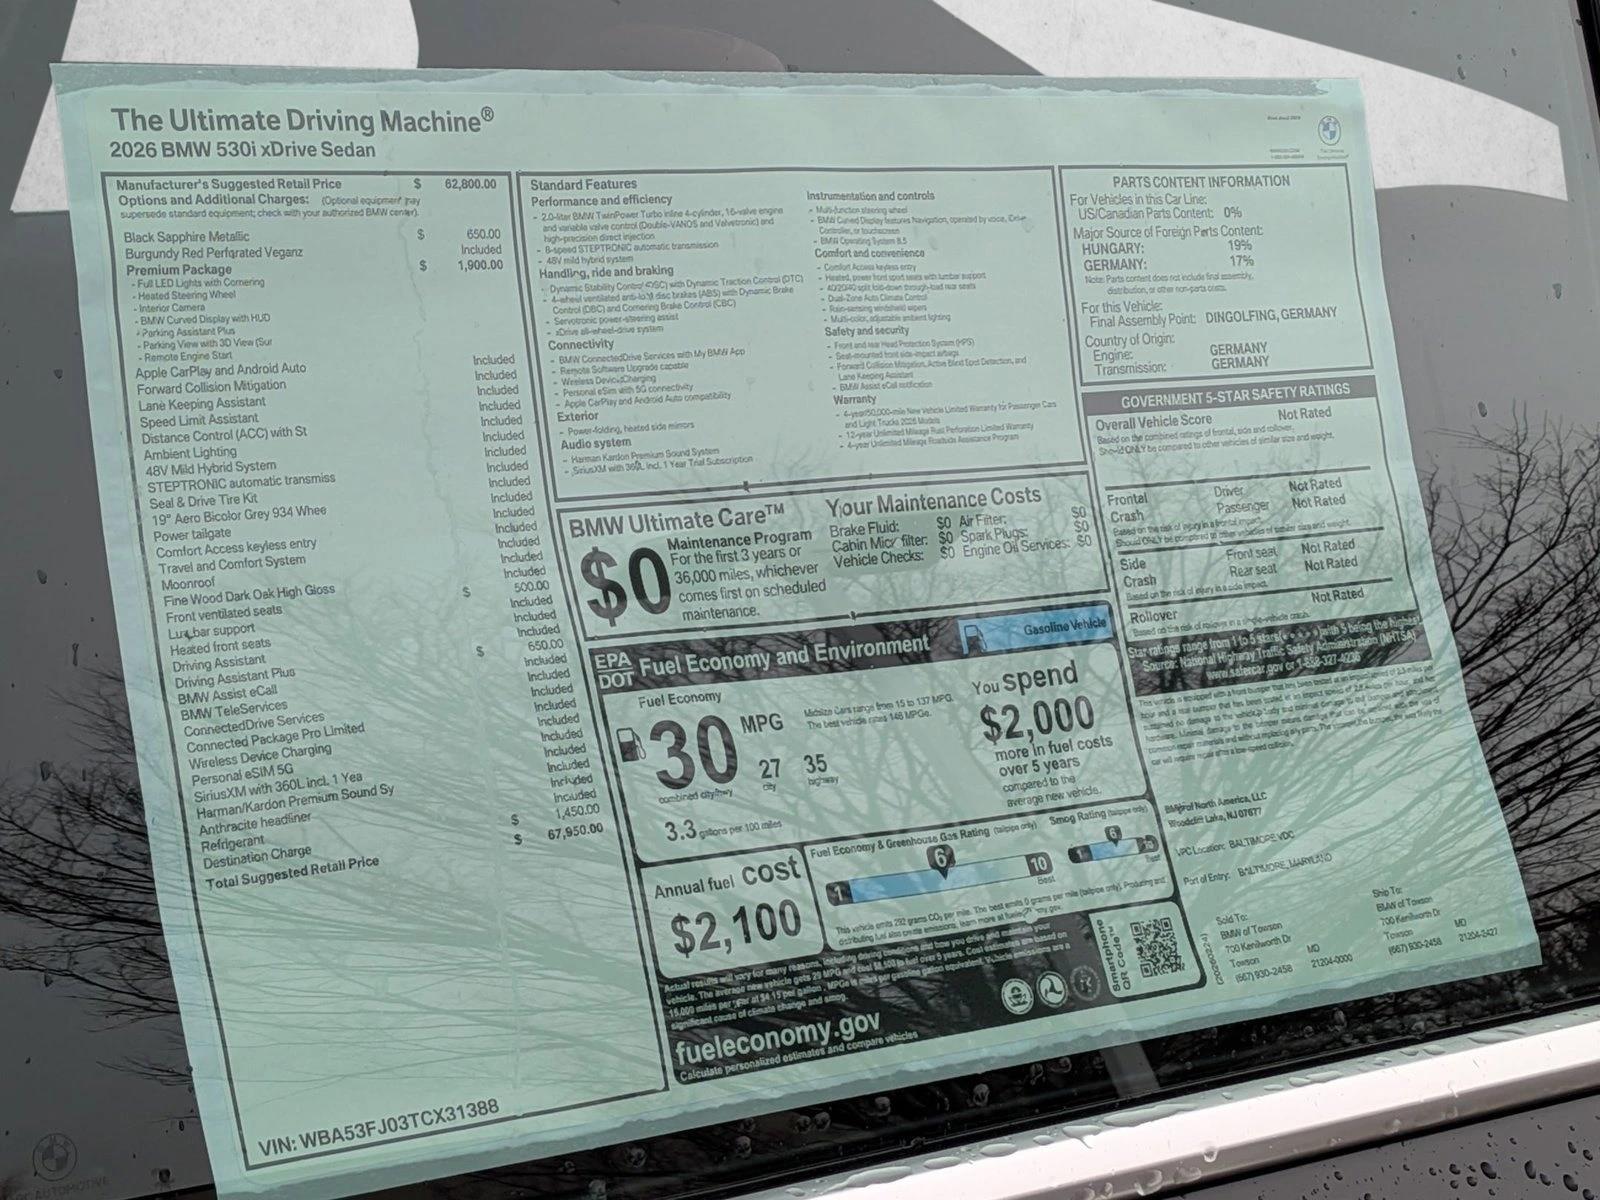Select marker 6 on the Smog Rating scale
This screenshot has height=1200, width=1600.
(1112, 834)
